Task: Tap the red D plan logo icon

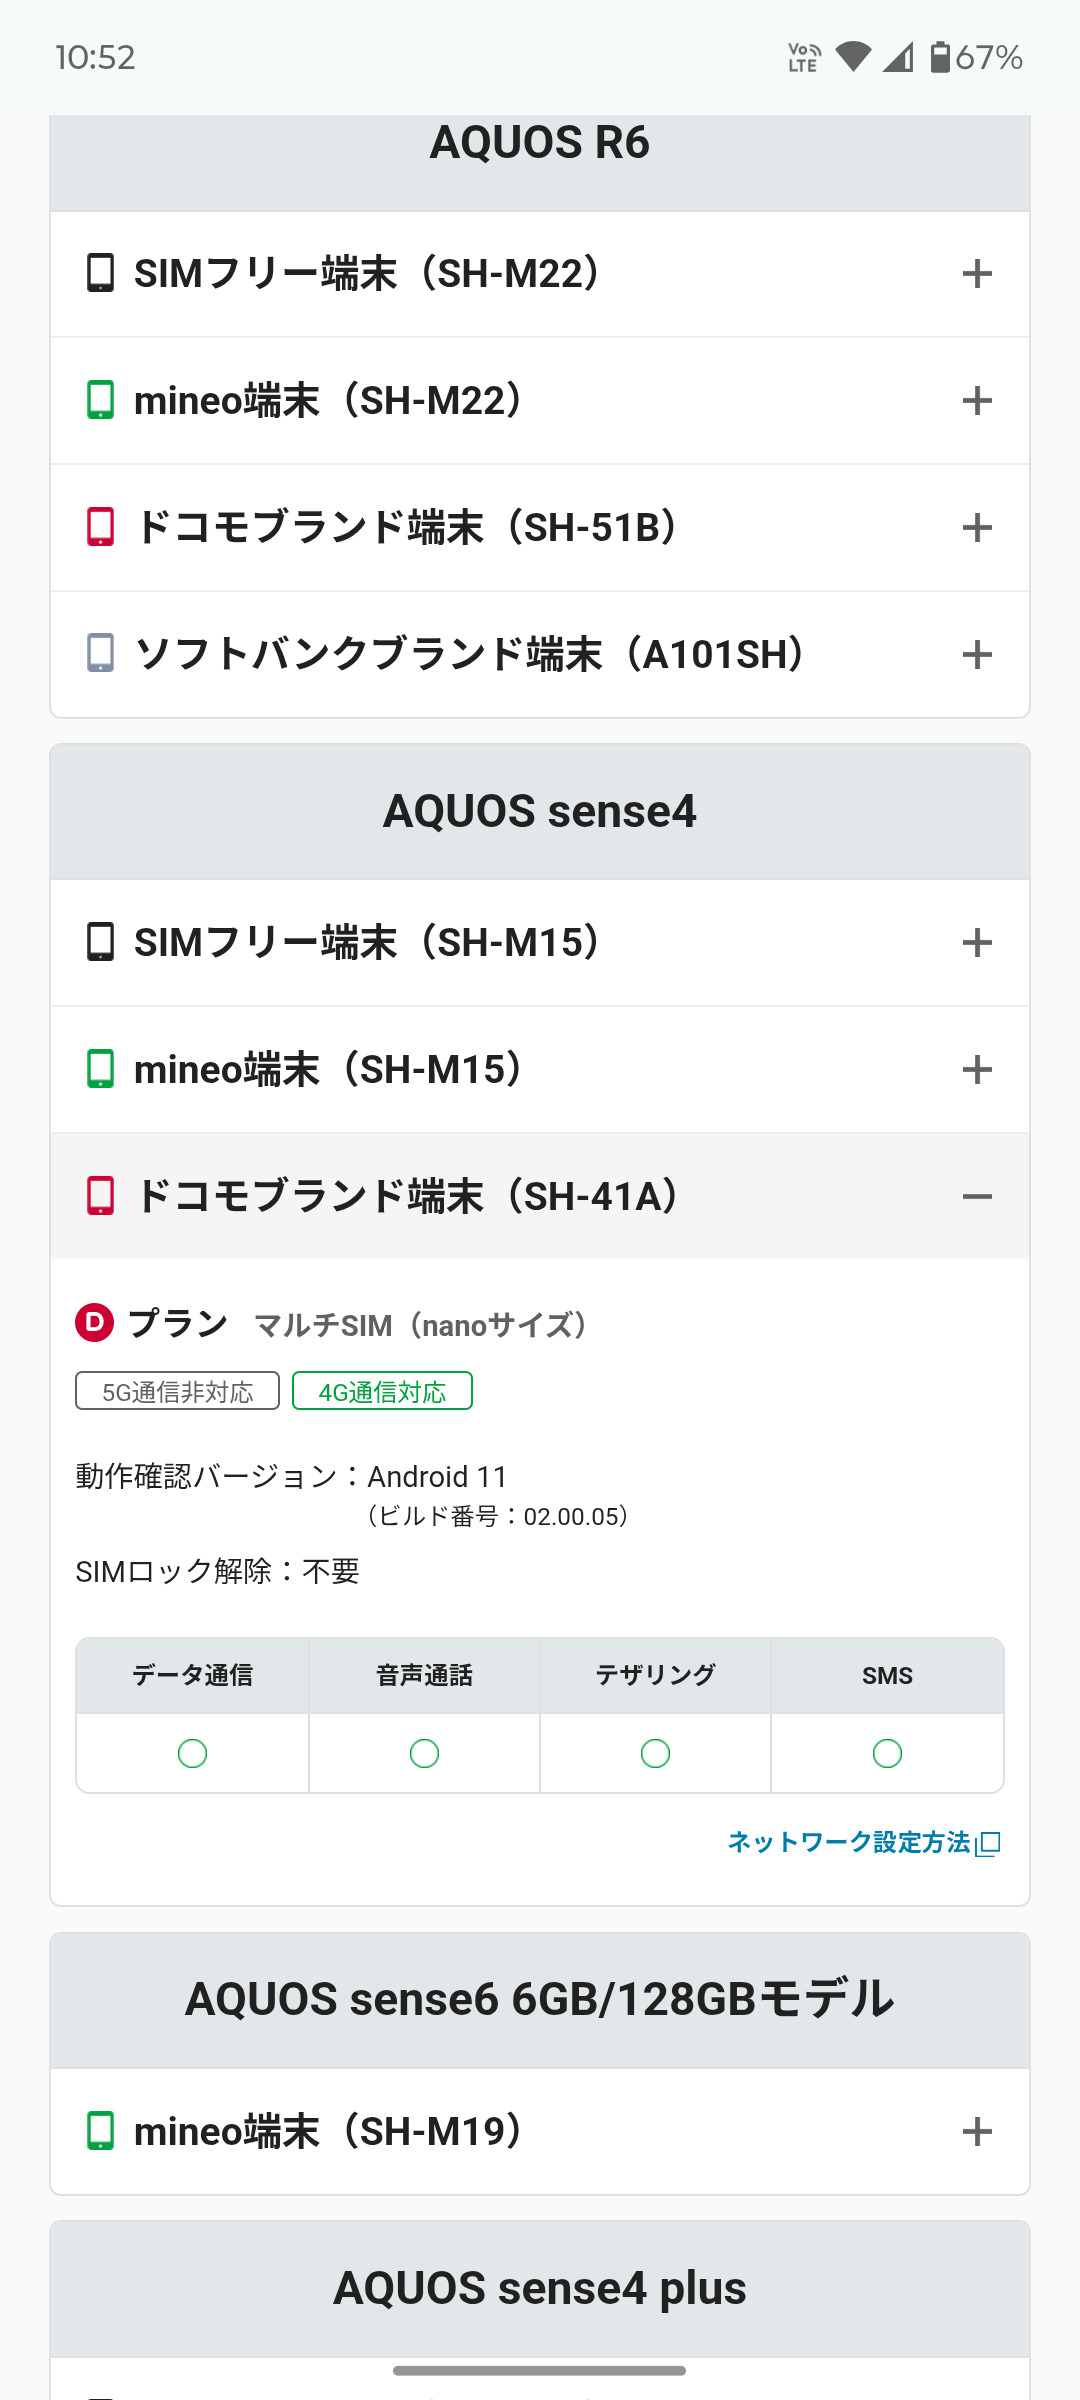Action: tap(95, 1322)
